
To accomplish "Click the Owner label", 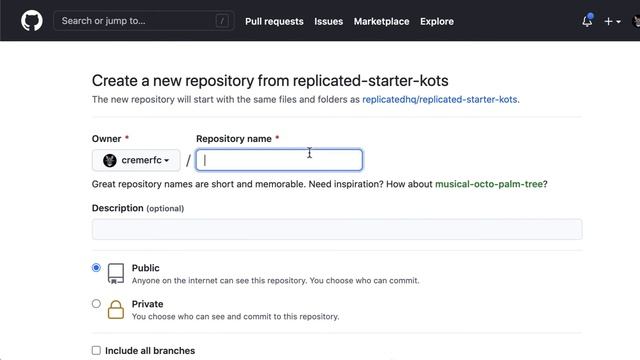I will click(x=107, y=139).
